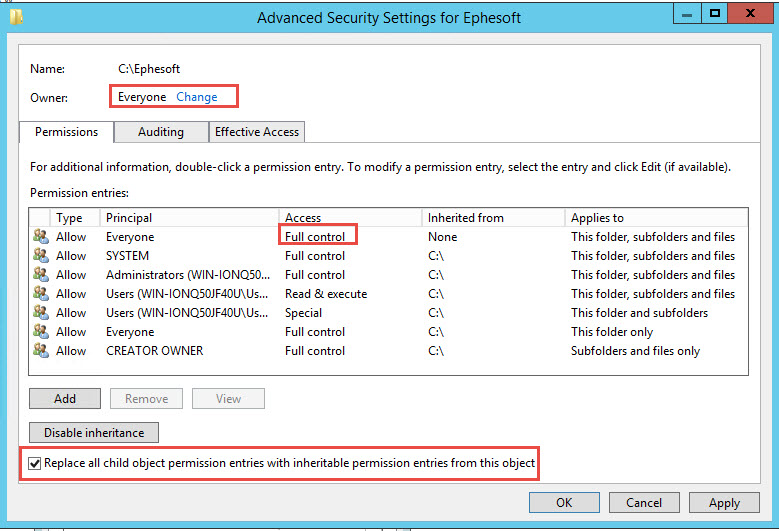779x531 pixels.
Task: Click the 'Special' access value
Action: click(304, 313)
